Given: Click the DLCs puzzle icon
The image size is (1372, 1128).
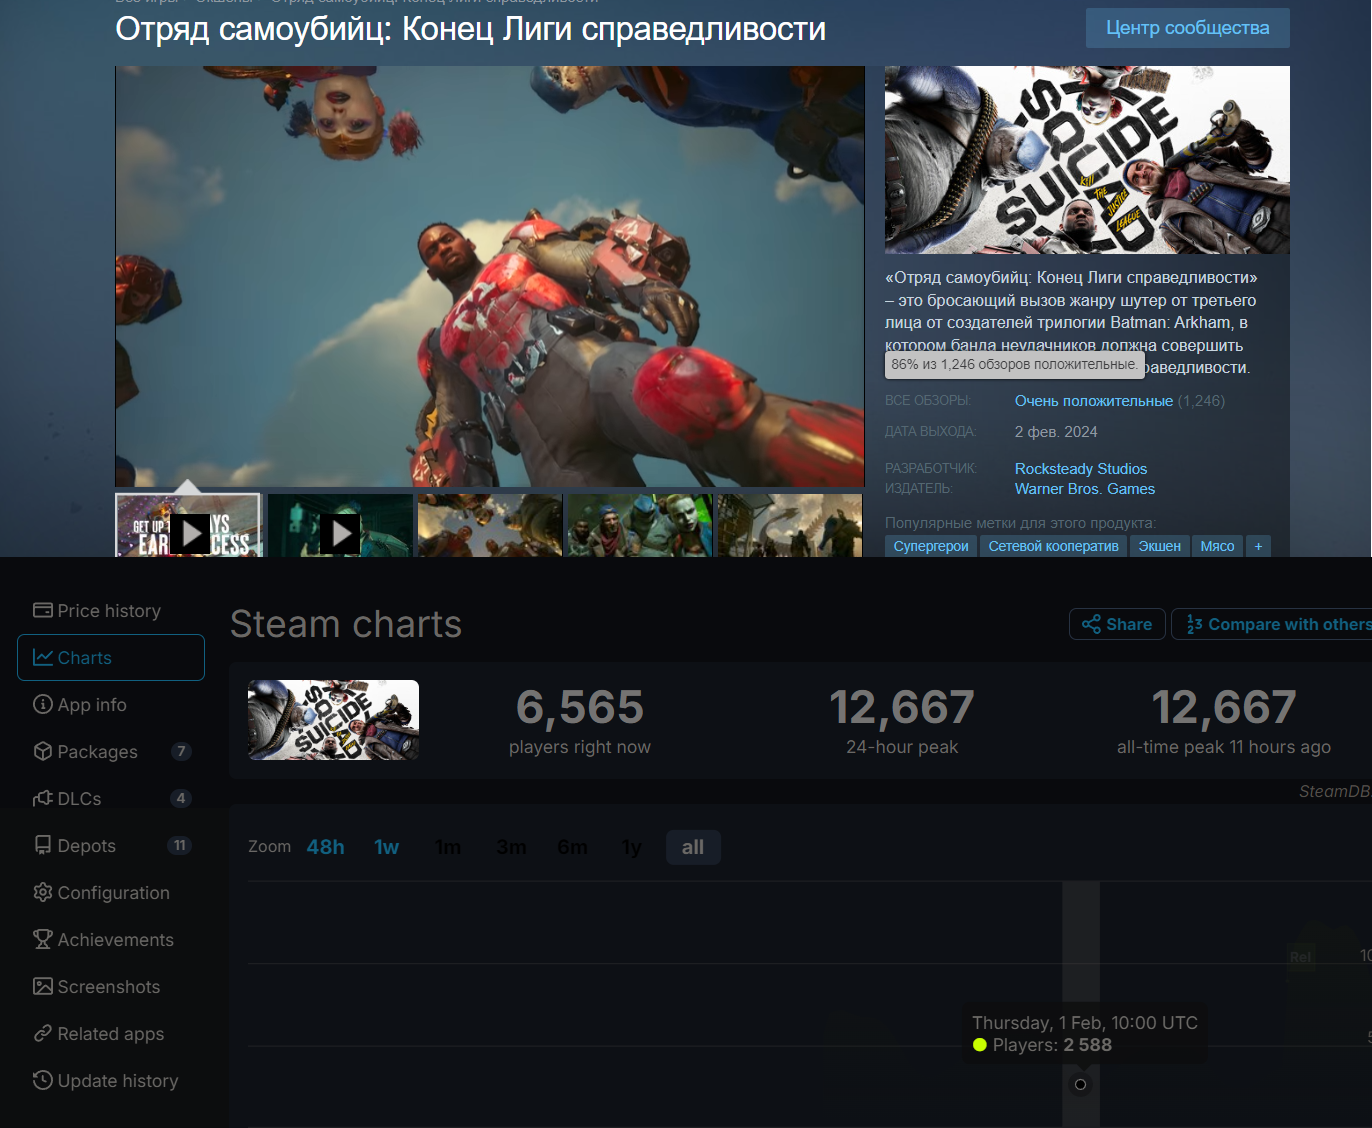Looking at the screenshot, I should pos(43,798).
